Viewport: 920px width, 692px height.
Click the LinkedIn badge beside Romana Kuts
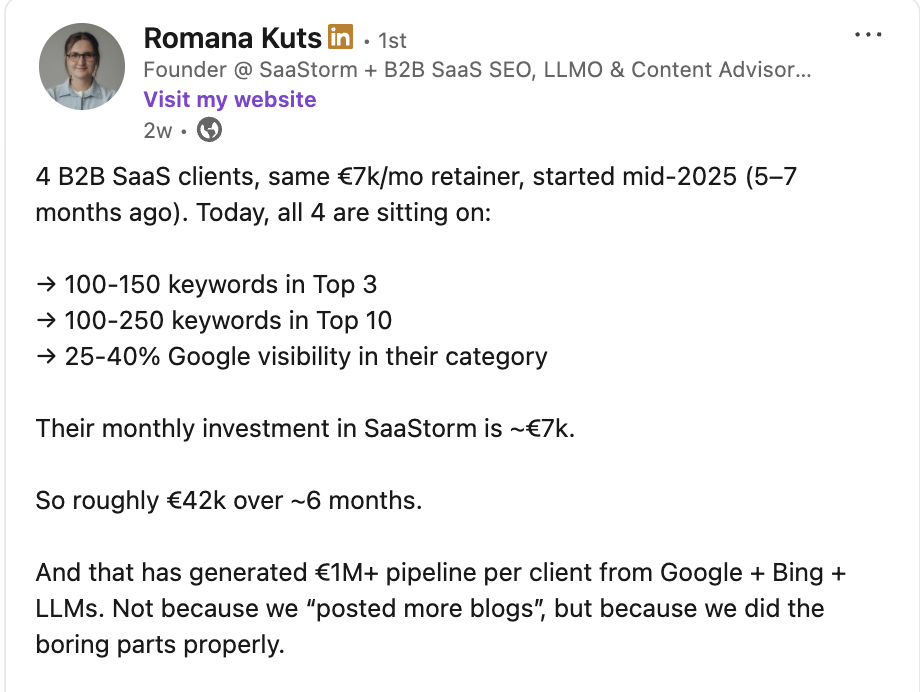pos(338,37)
